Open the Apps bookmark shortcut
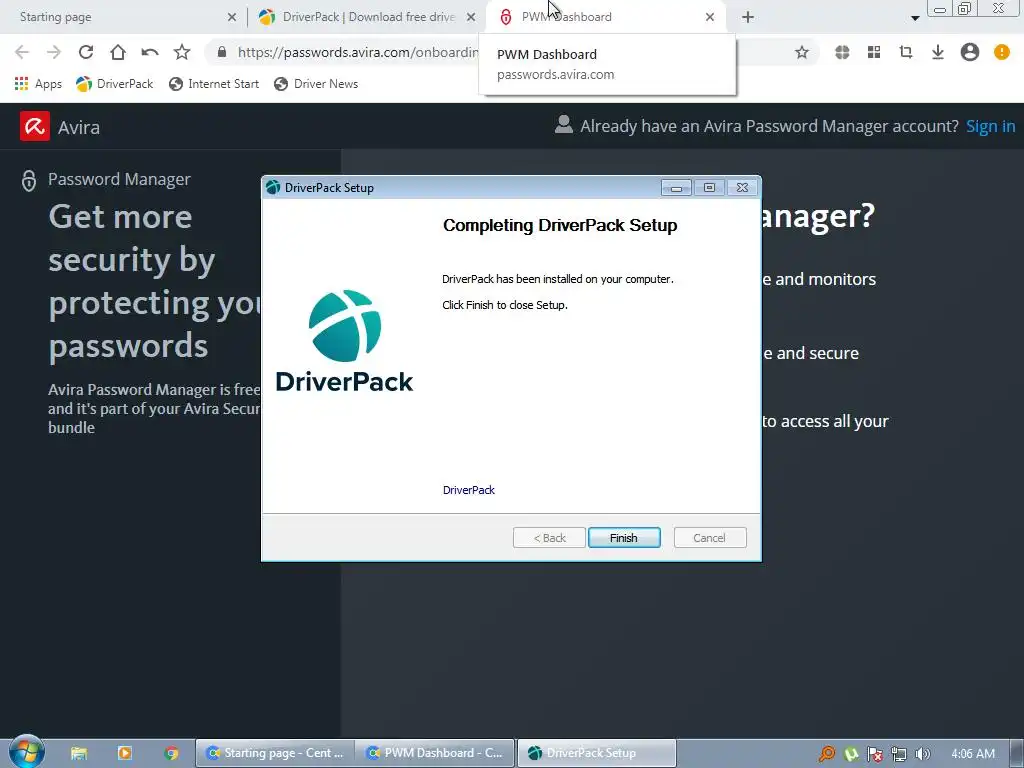 coord(38,84)
